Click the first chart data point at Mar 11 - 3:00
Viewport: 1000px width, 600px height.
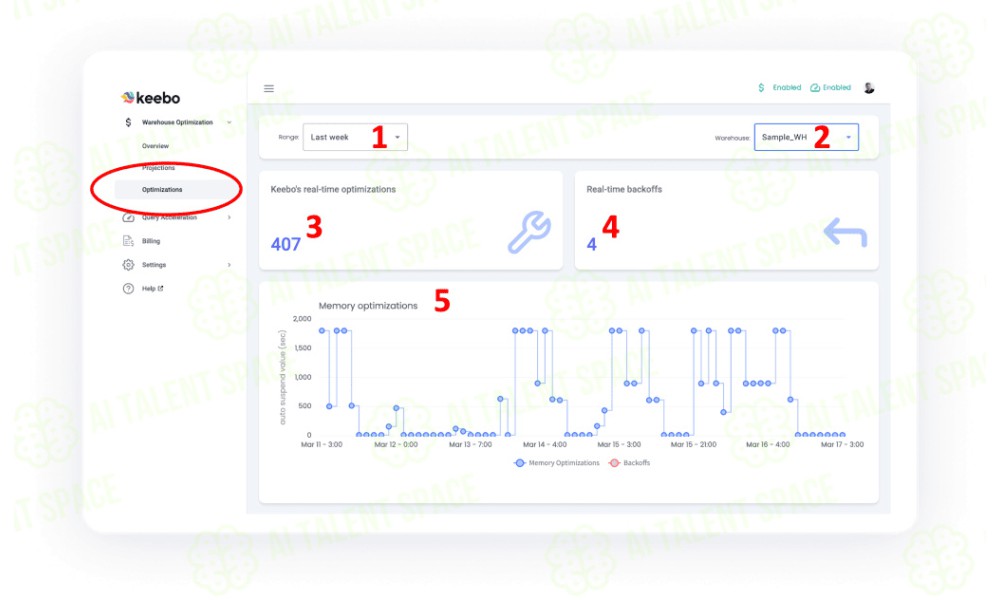(322, 331)
